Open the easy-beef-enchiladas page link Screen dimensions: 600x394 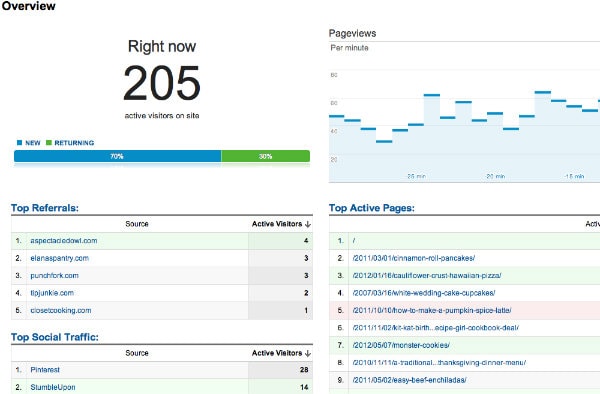click(409, 380)
